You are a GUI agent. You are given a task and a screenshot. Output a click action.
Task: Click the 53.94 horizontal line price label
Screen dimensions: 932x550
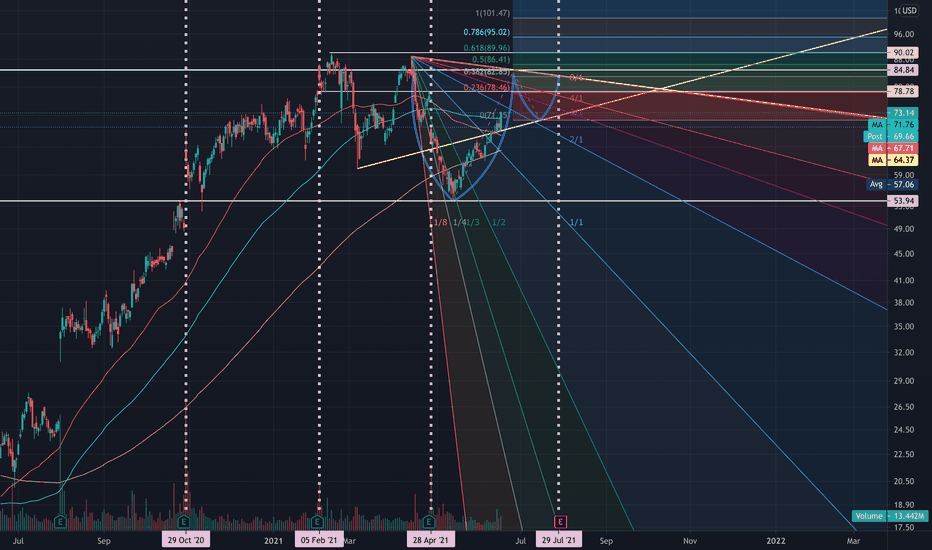click(x=903, y=201)
